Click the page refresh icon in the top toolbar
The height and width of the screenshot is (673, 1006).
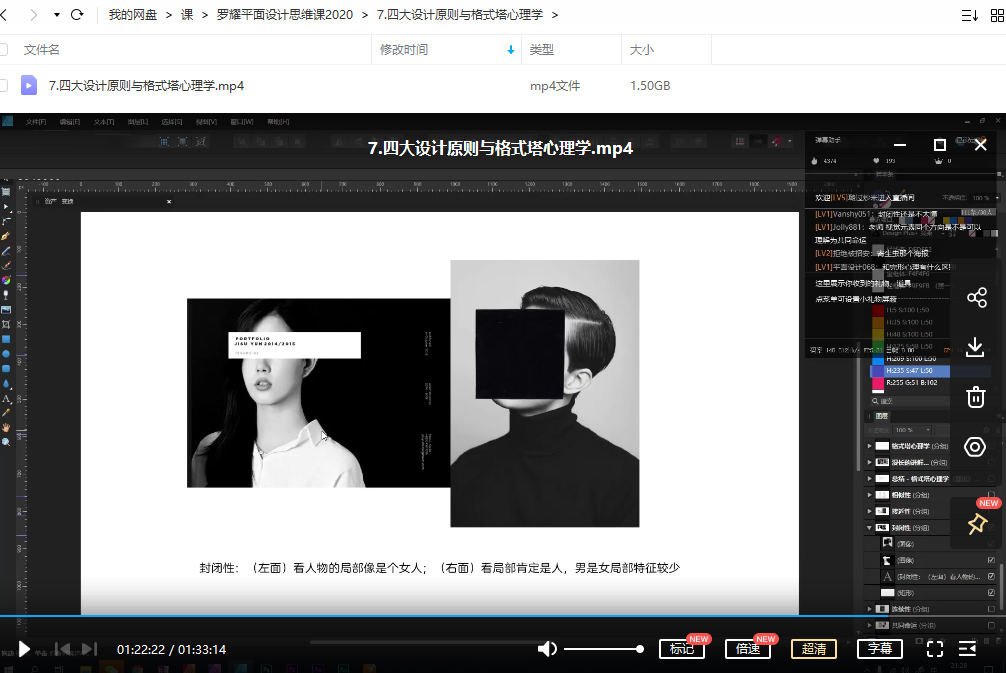78,15
